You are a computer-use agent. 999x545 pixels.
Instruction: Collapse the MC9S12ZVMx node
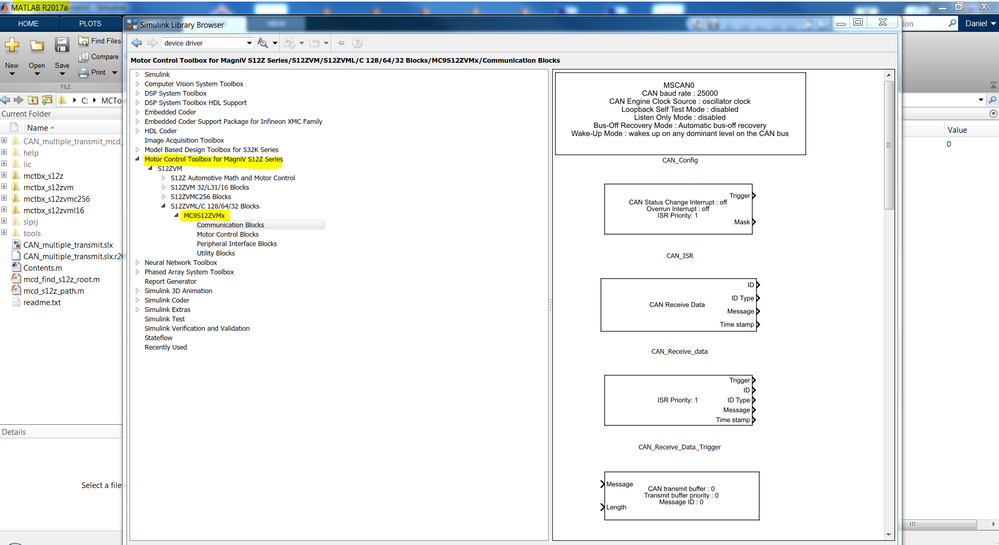176,215
